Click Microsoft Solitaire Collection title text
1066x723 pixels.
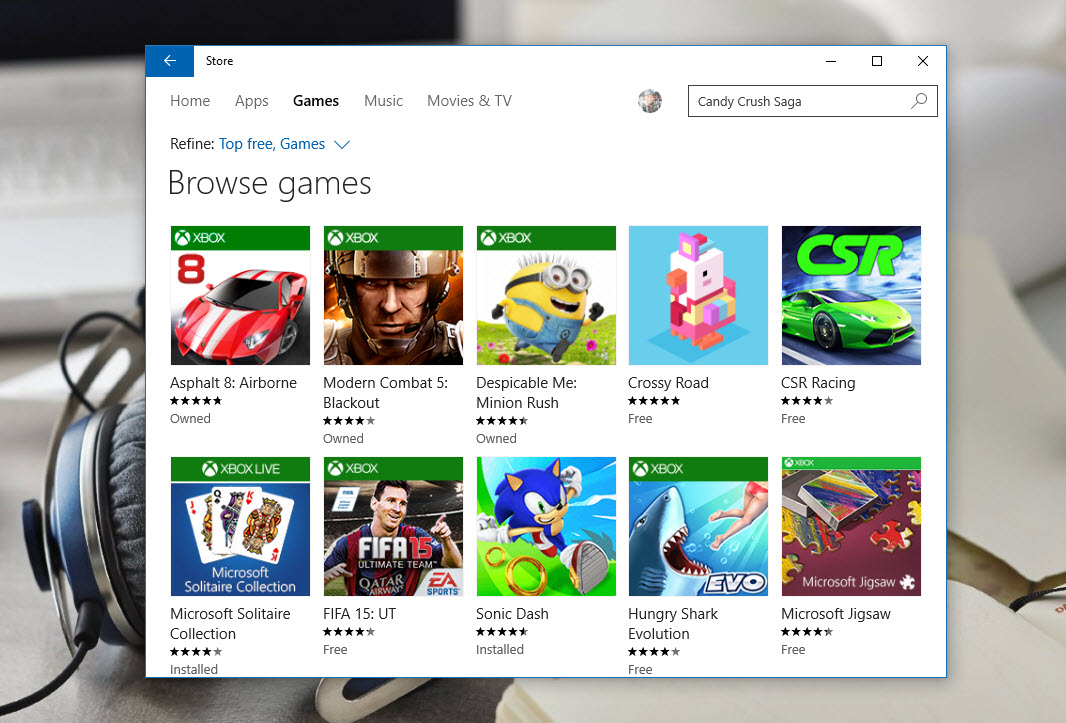click(230, 624)
